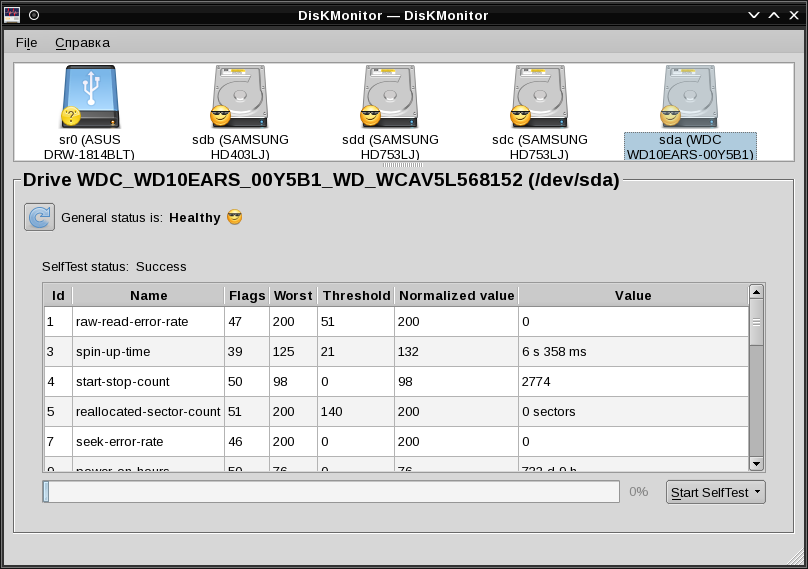Select the sdb SAMSUNG HD403LJ drive icon

click(239, 98)
